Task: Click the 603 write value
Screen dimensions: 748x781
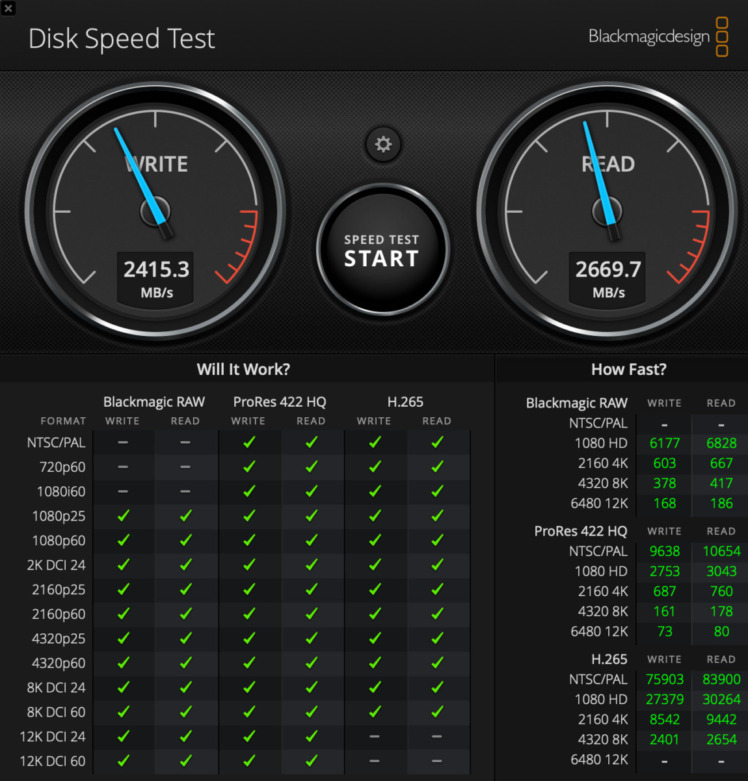Action: [664, 463]
